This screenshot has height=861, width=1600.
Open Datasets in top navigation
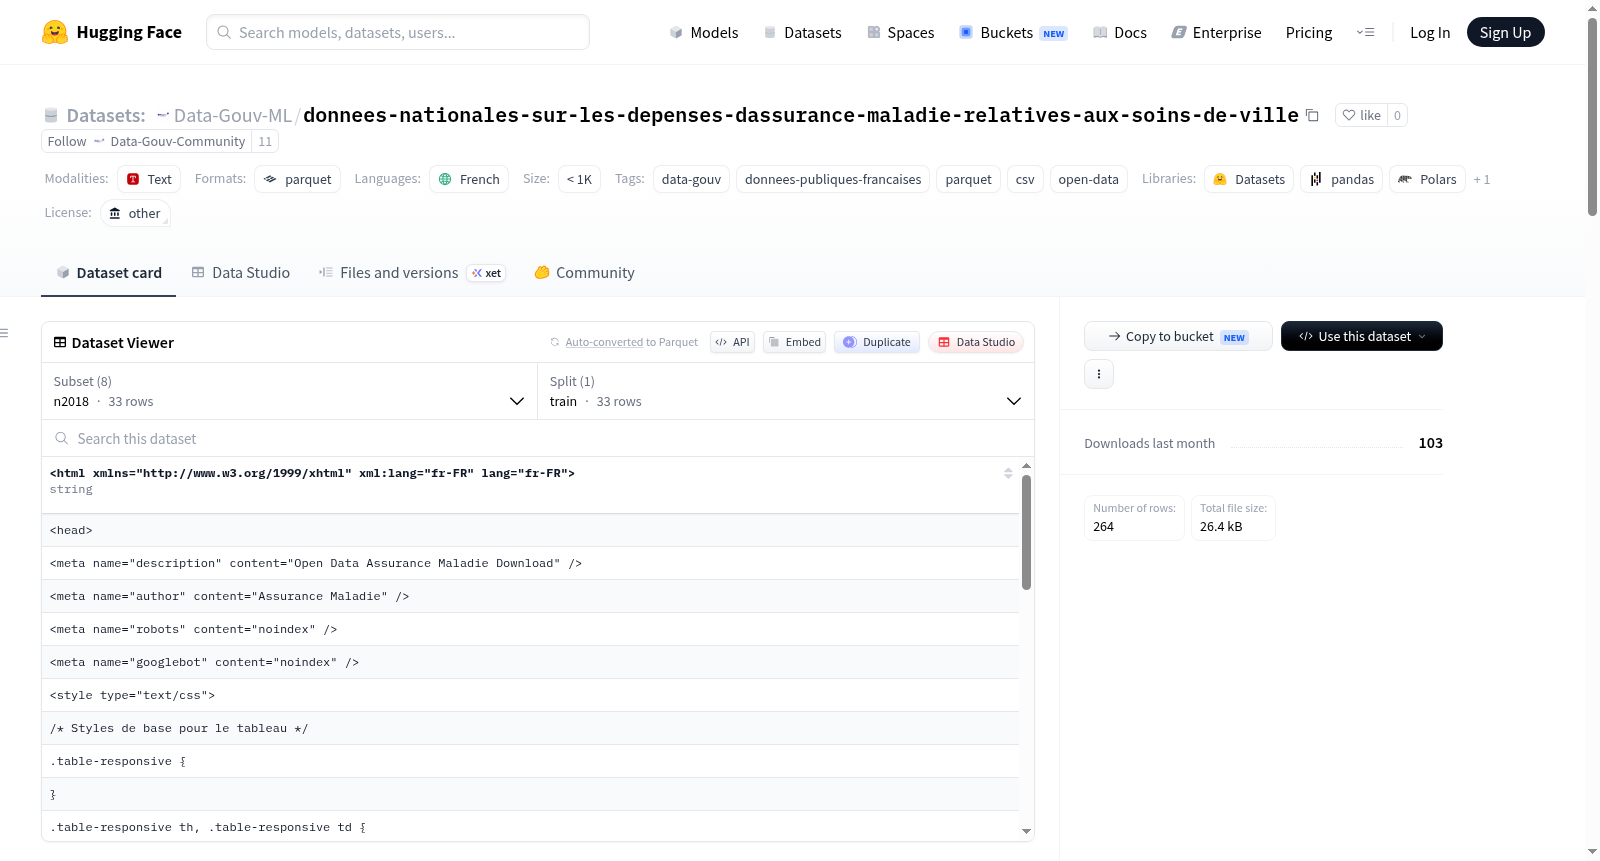[x=803, y=32]
